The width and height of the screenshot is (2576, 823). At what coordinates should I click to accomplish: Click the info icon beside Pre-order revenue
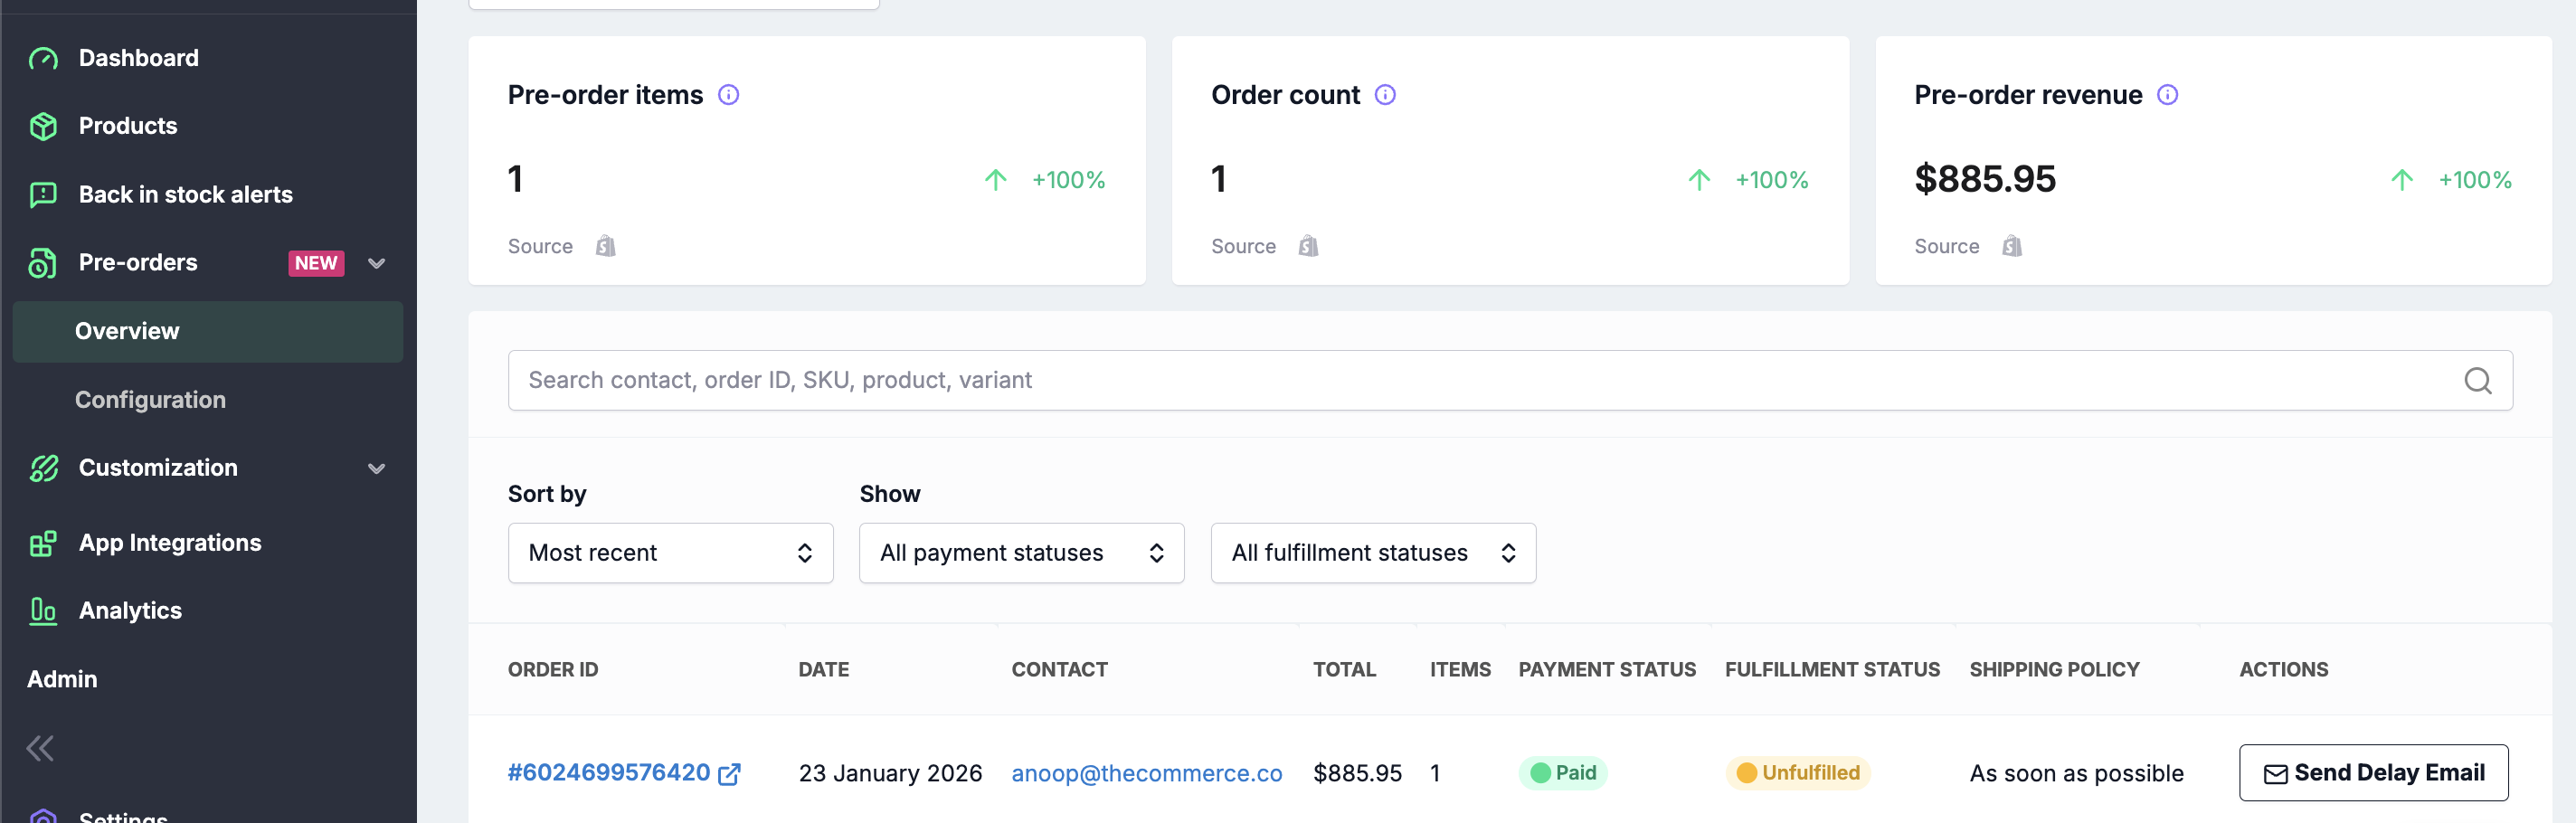2167,95
